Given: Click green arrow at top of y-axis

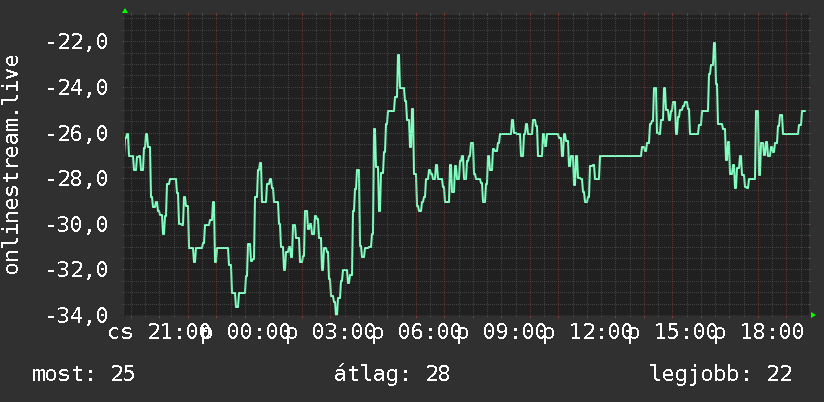Looking at the screenshot, I should (x=125, y=11).
